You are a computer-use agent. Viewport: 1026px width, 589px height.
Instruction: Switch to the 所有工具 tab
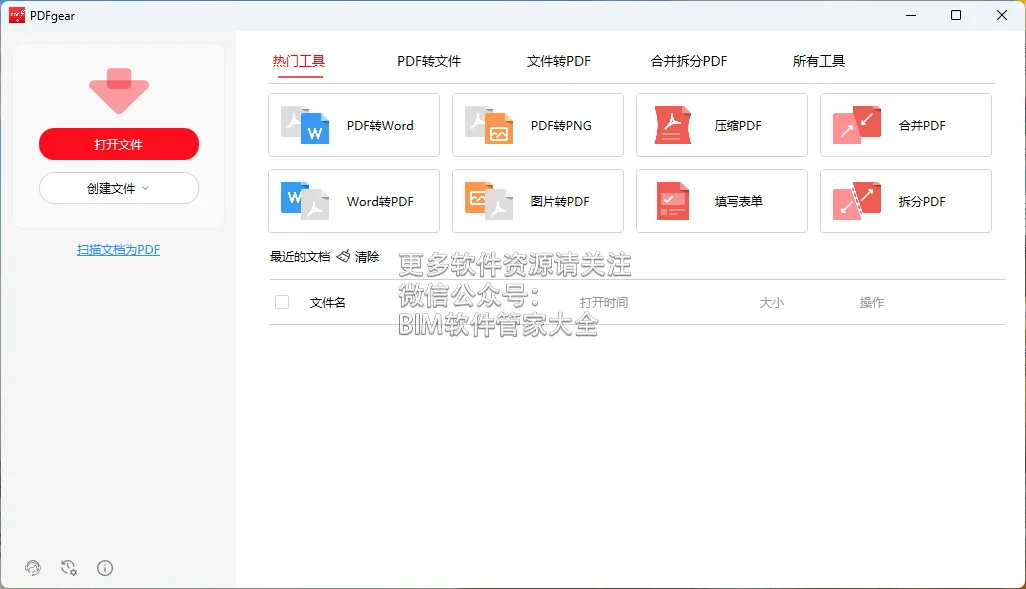click(819, 62)
